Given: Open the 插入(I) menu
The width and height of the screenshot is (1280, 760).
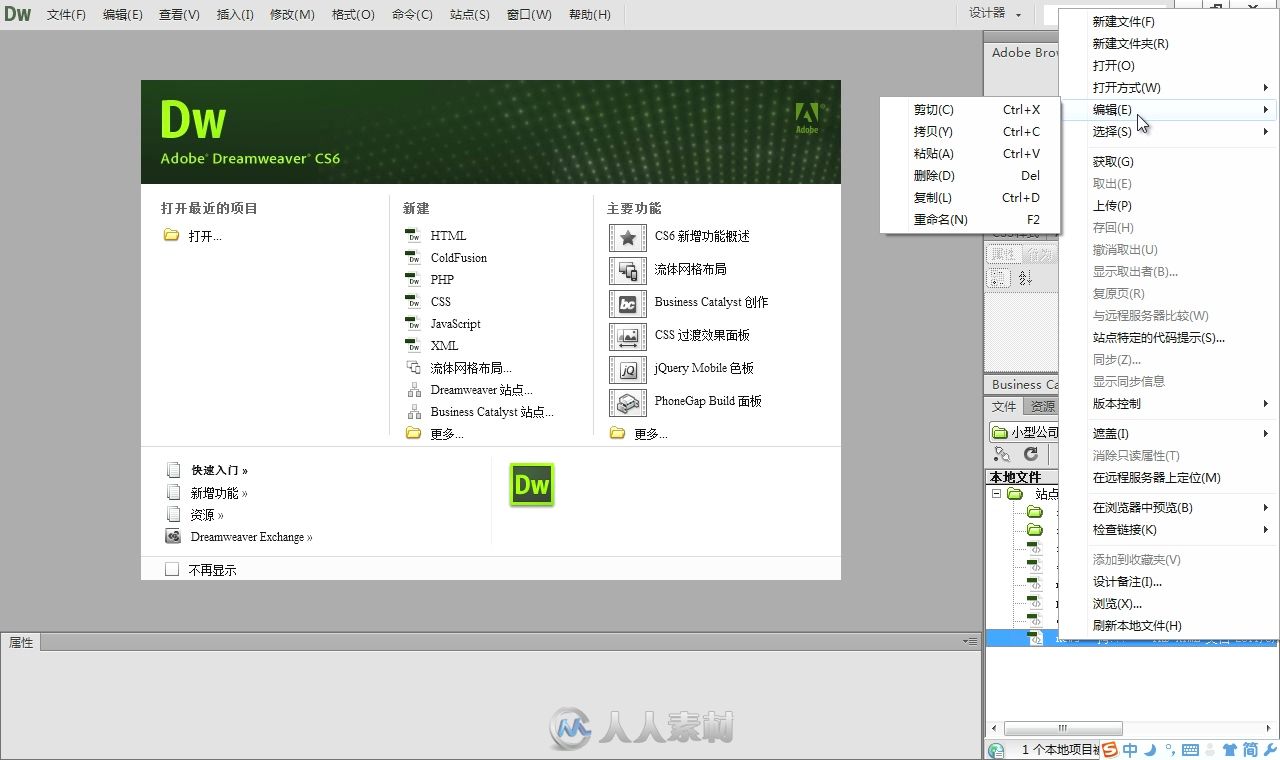Looking at the screenshot, I should point(235,14).
